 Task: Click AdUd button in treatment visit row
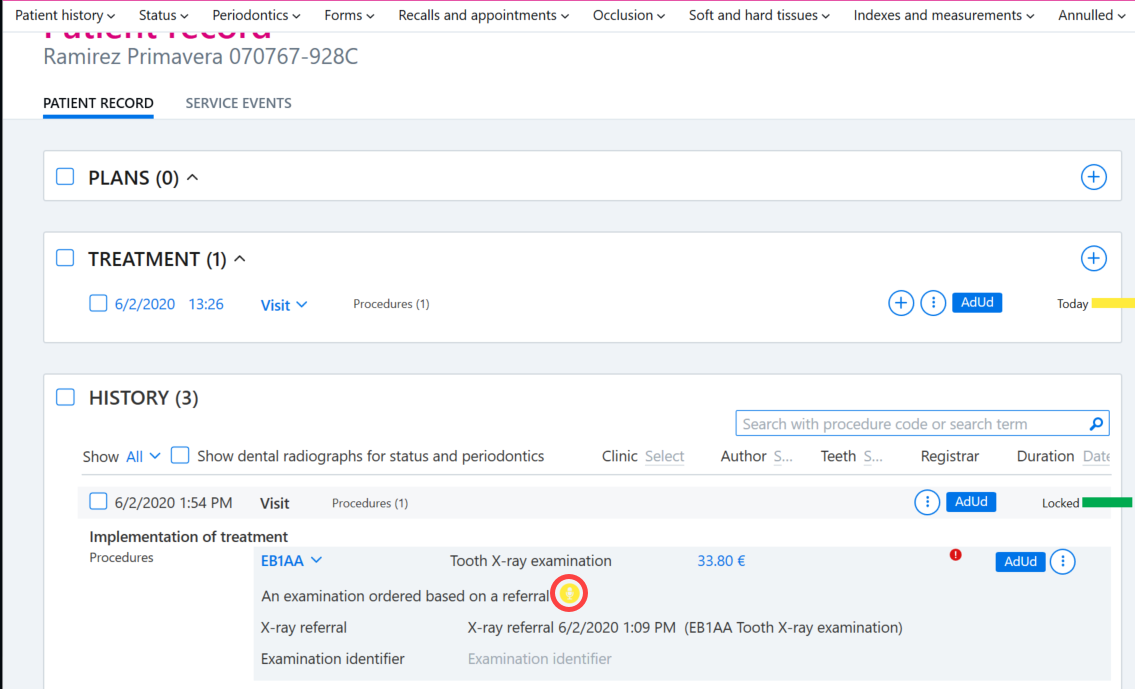pos(976,303)
